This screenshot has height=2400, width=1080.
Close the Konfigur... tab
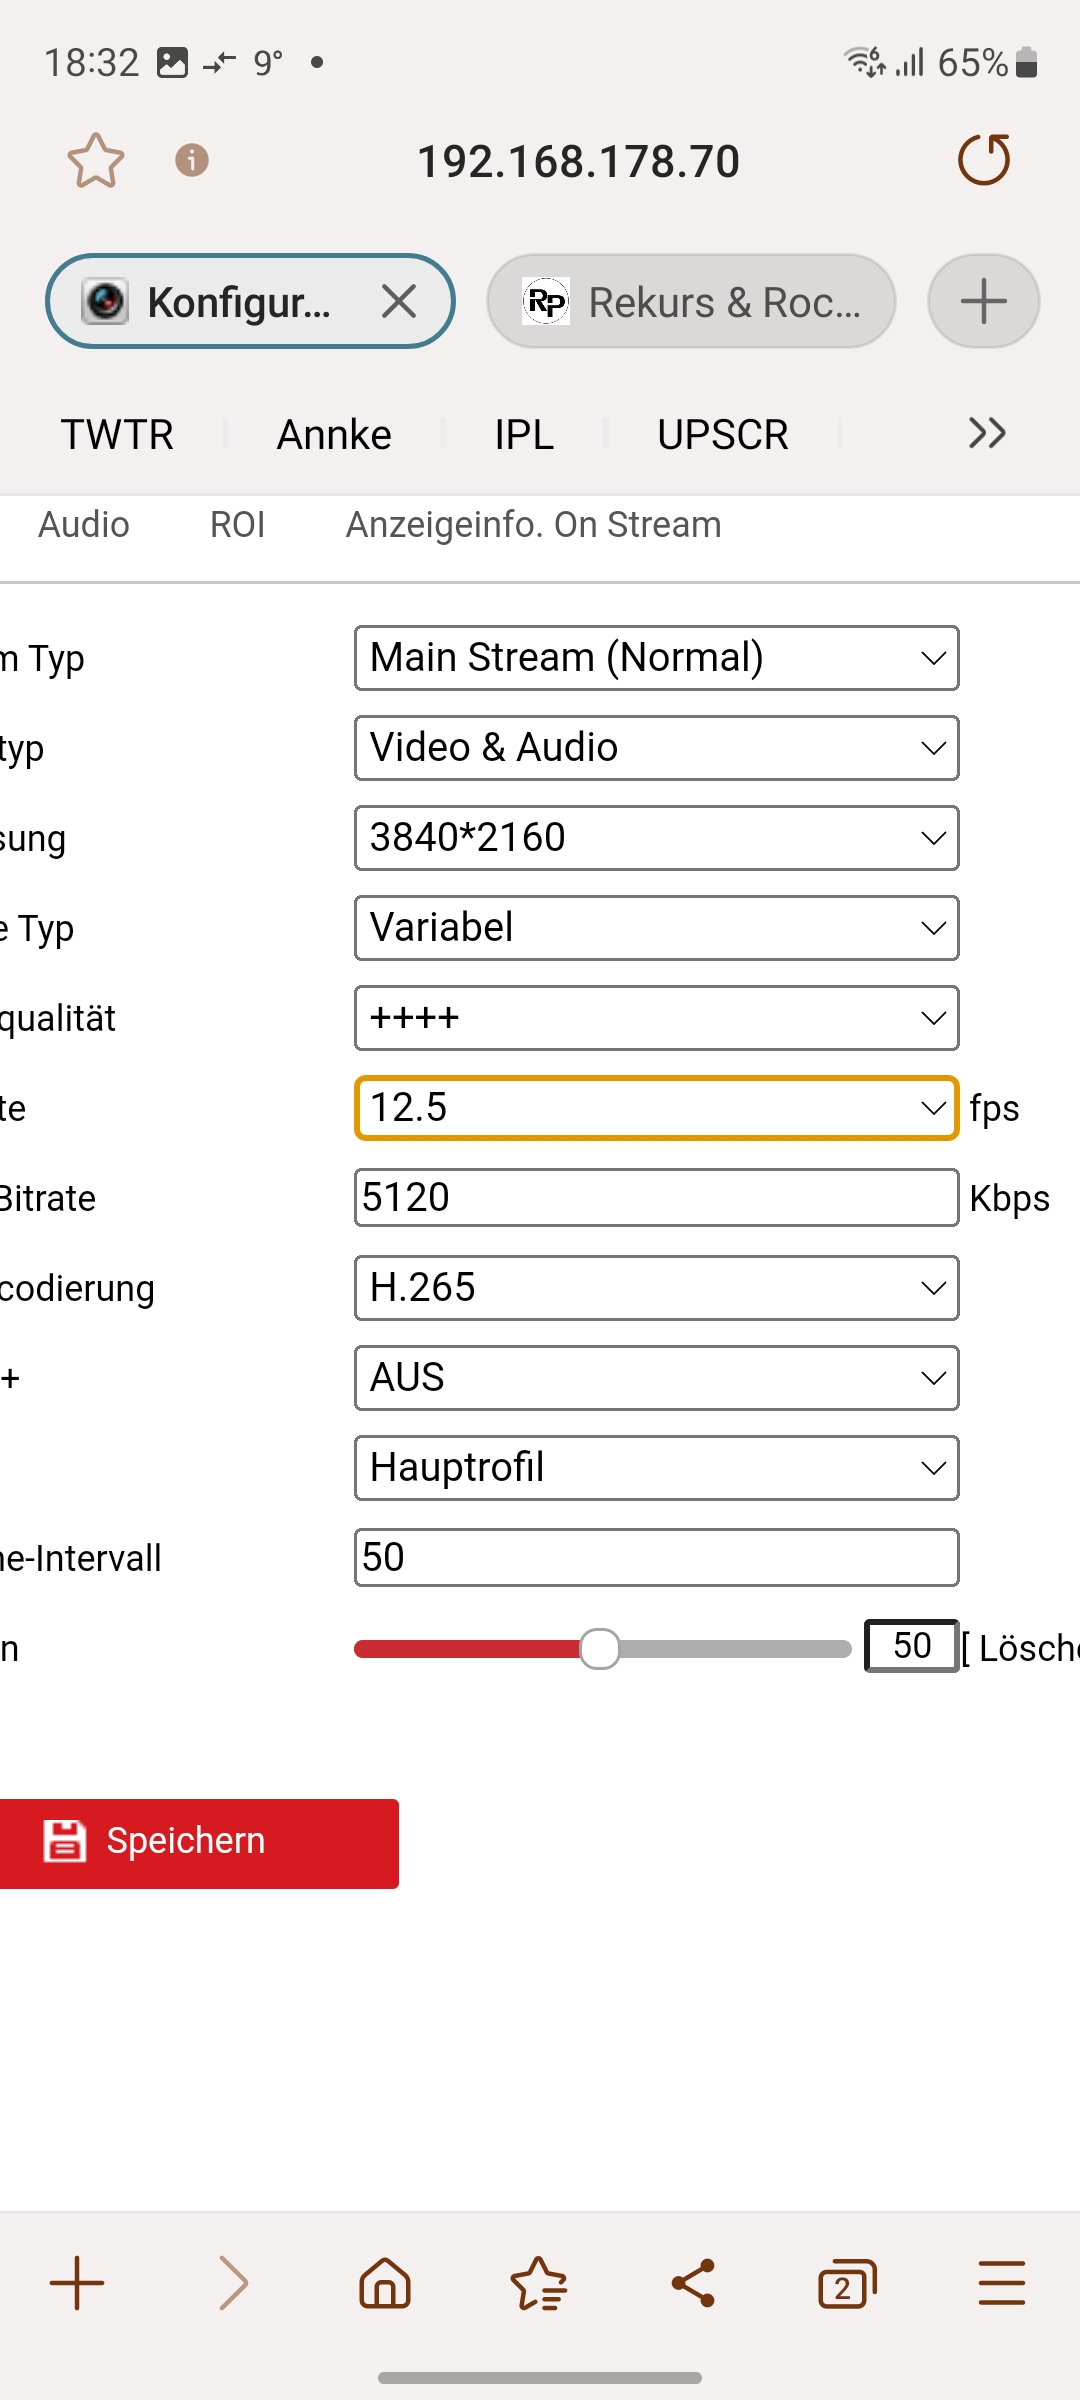399,301
